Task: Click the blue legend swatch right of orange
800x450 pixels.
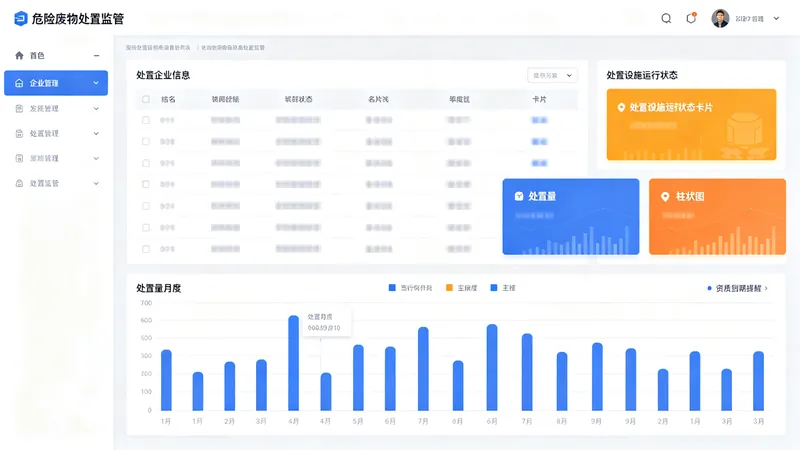Action: pos(493,288)
